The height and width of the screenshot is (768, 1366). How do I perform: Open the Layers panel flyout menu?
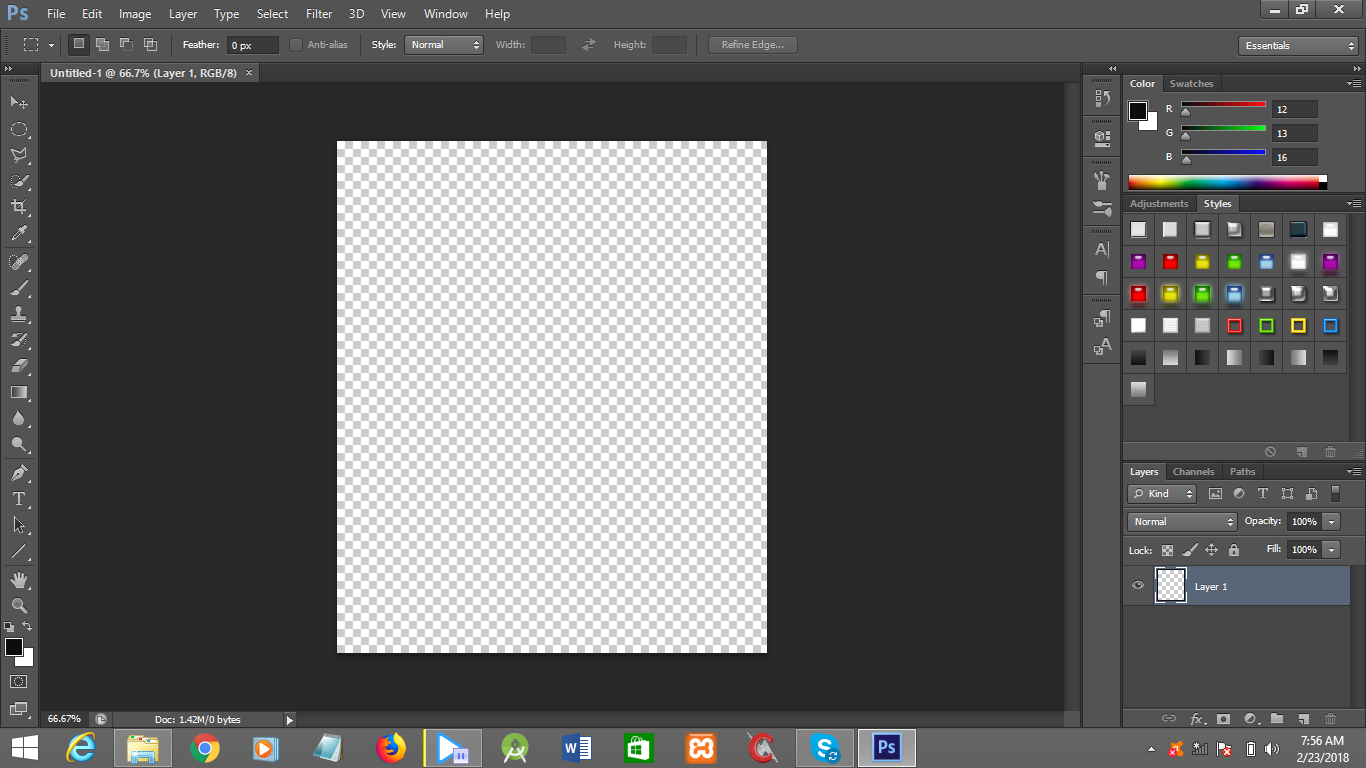(1353, 472)
